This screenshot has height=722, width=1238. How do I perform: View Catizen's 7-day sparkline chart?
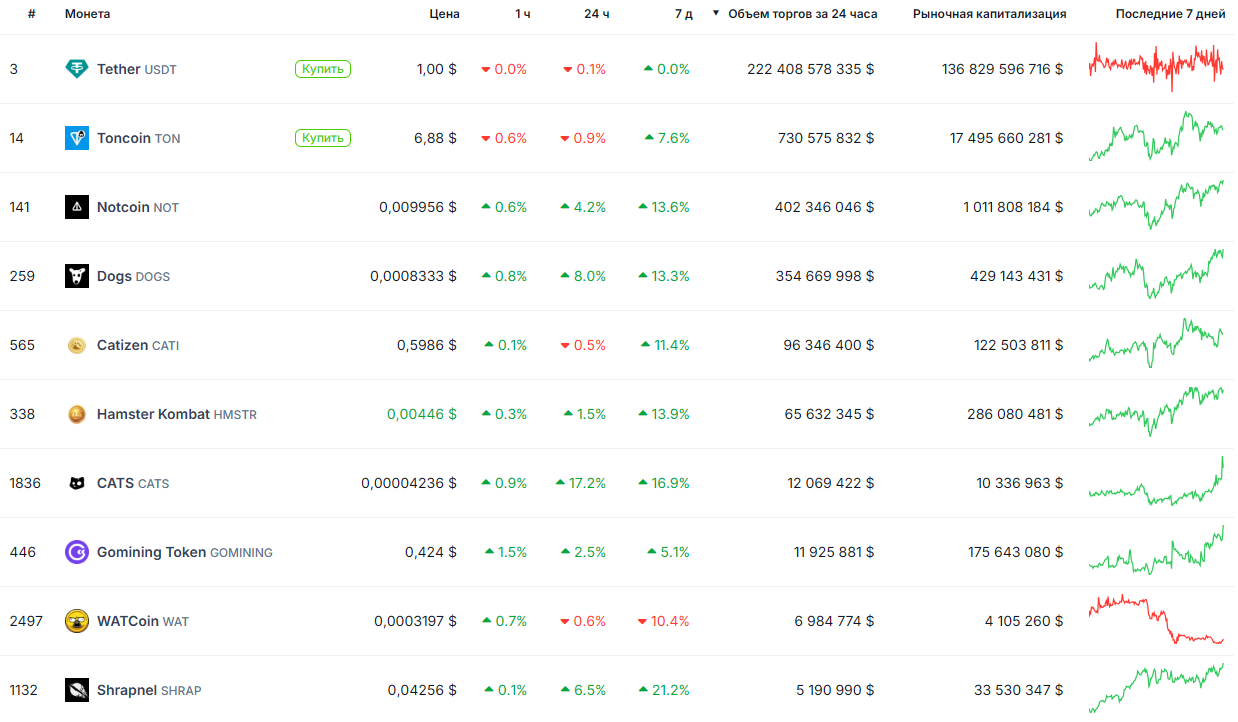pyautogui.click(x=1156, y=342)
